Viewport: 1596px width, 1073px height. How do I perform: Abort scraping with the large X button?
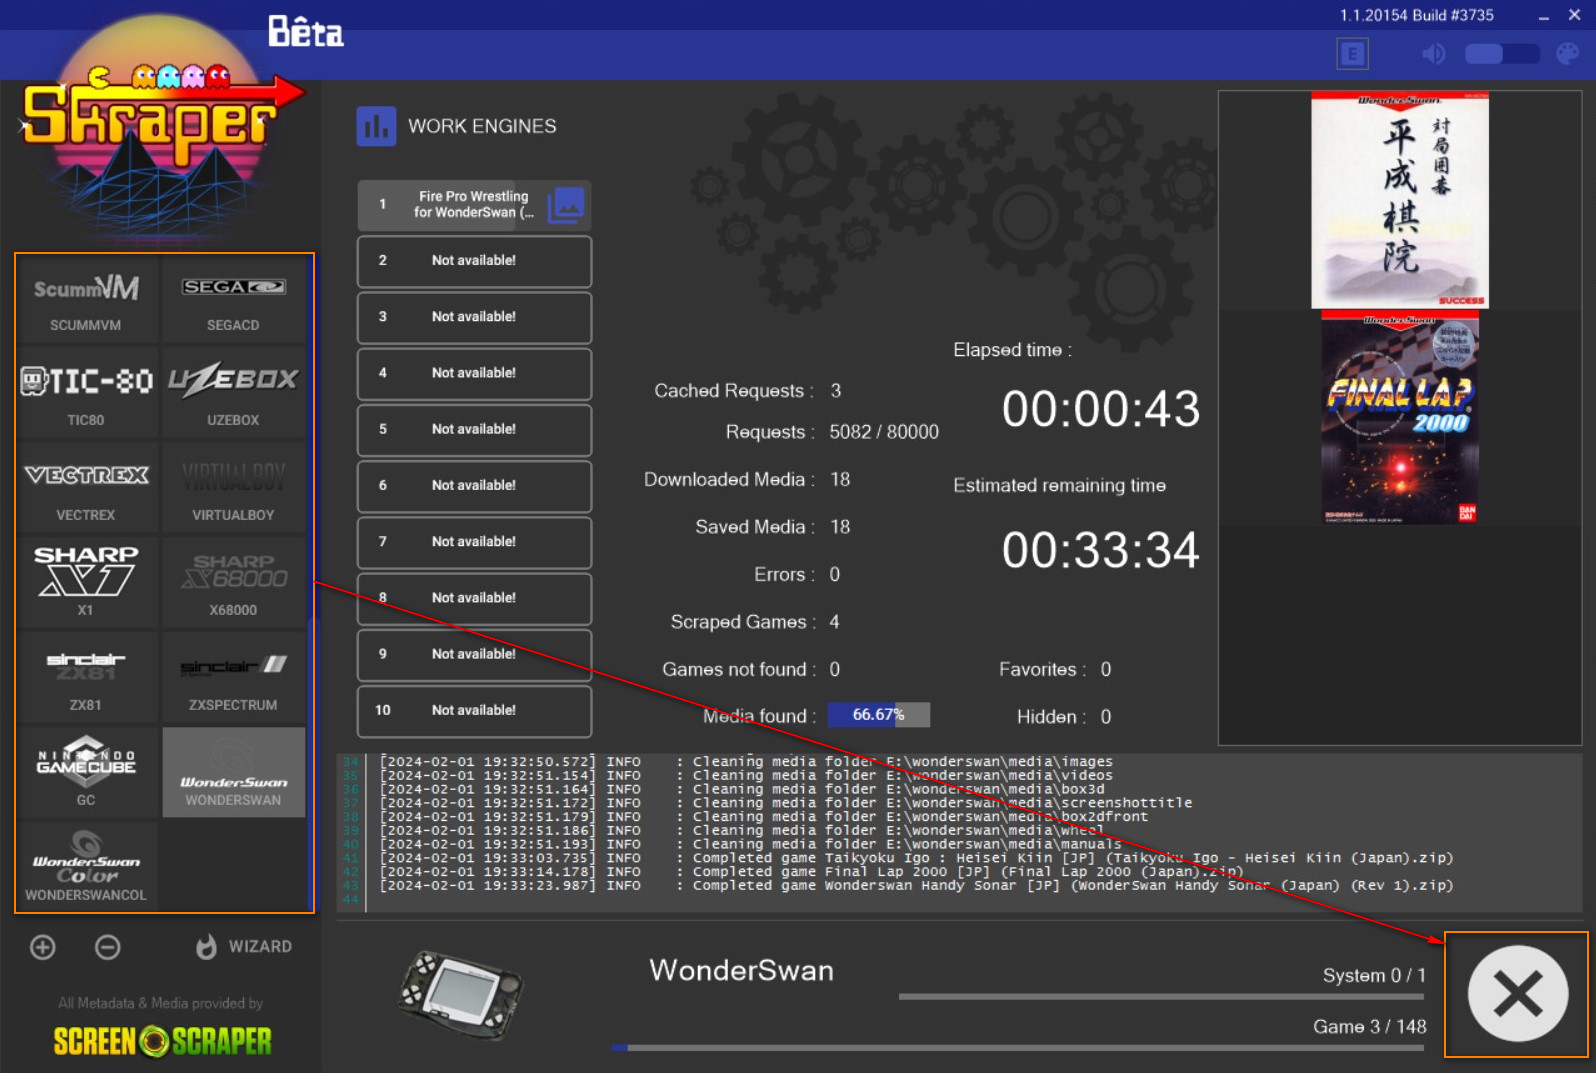click(x=1517, y=994)
